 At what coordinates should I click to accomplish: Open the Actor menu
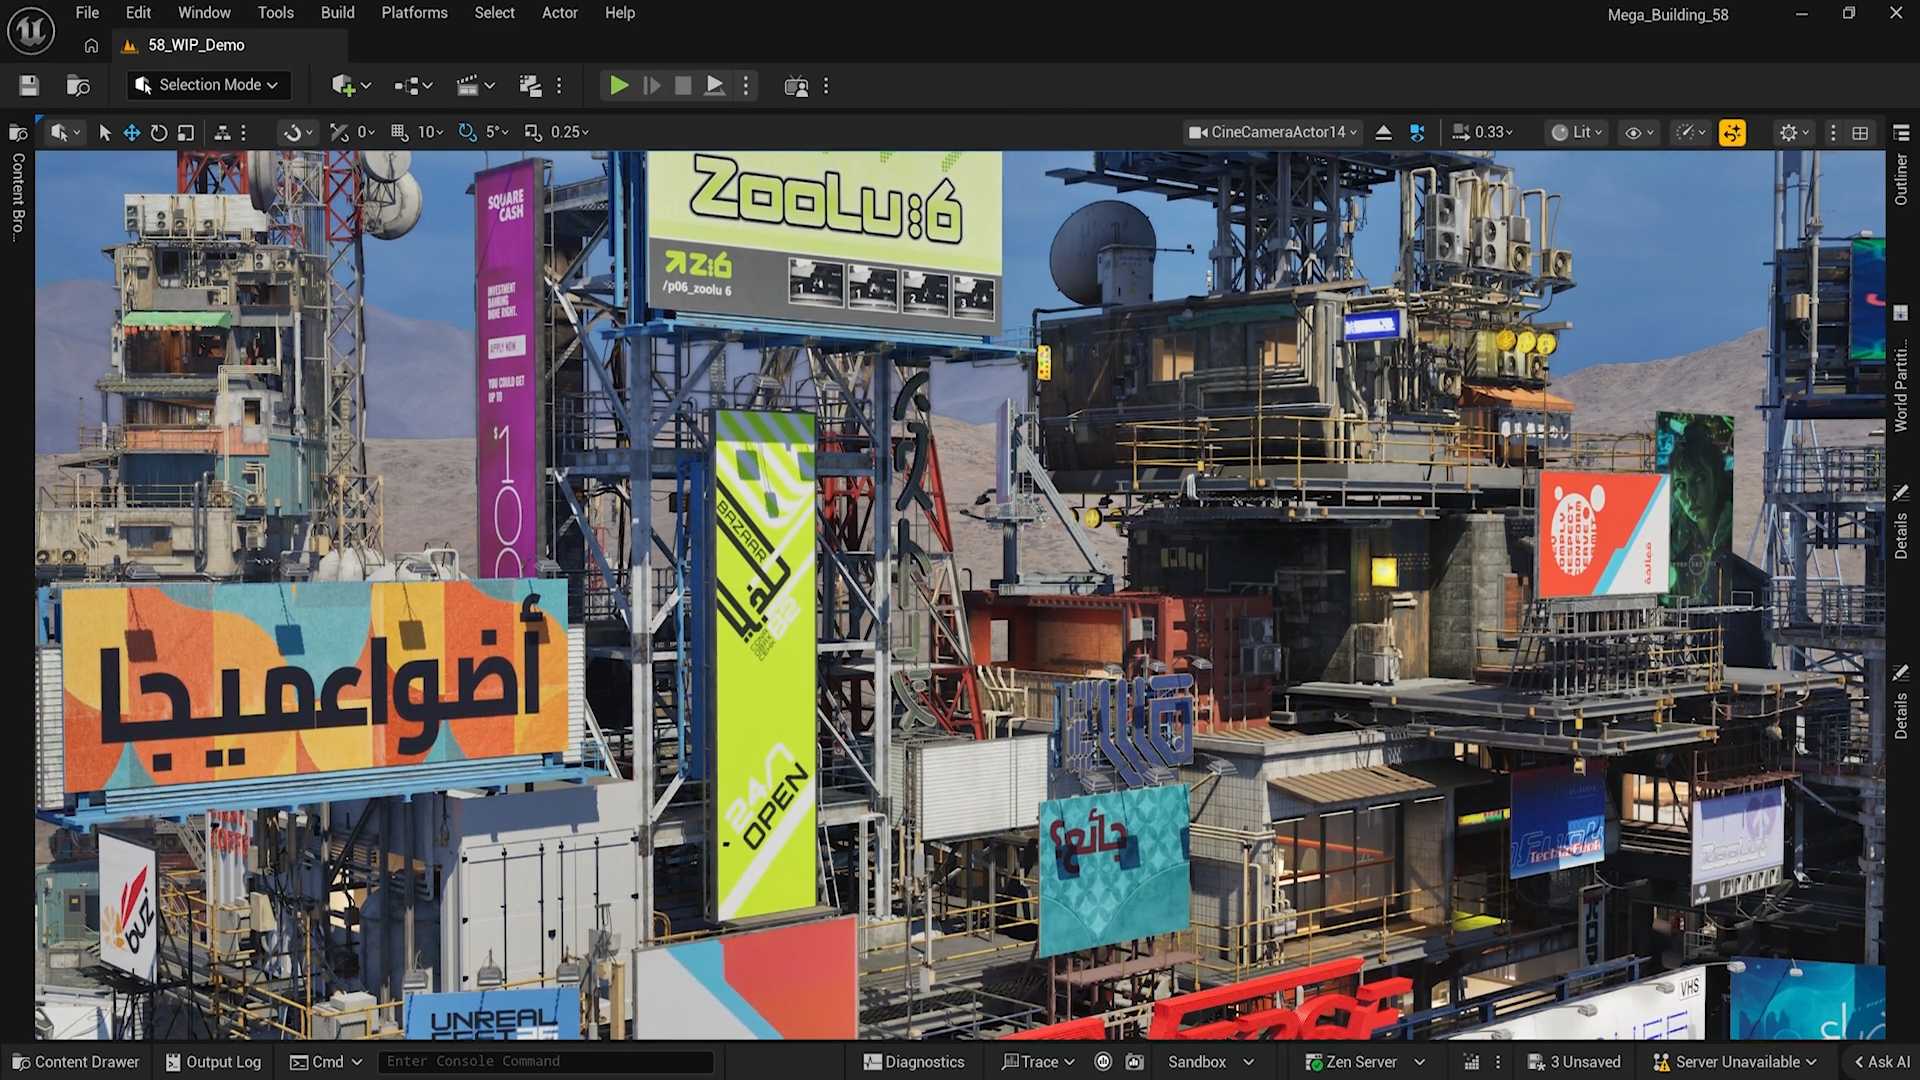click(x=560, y=13)
